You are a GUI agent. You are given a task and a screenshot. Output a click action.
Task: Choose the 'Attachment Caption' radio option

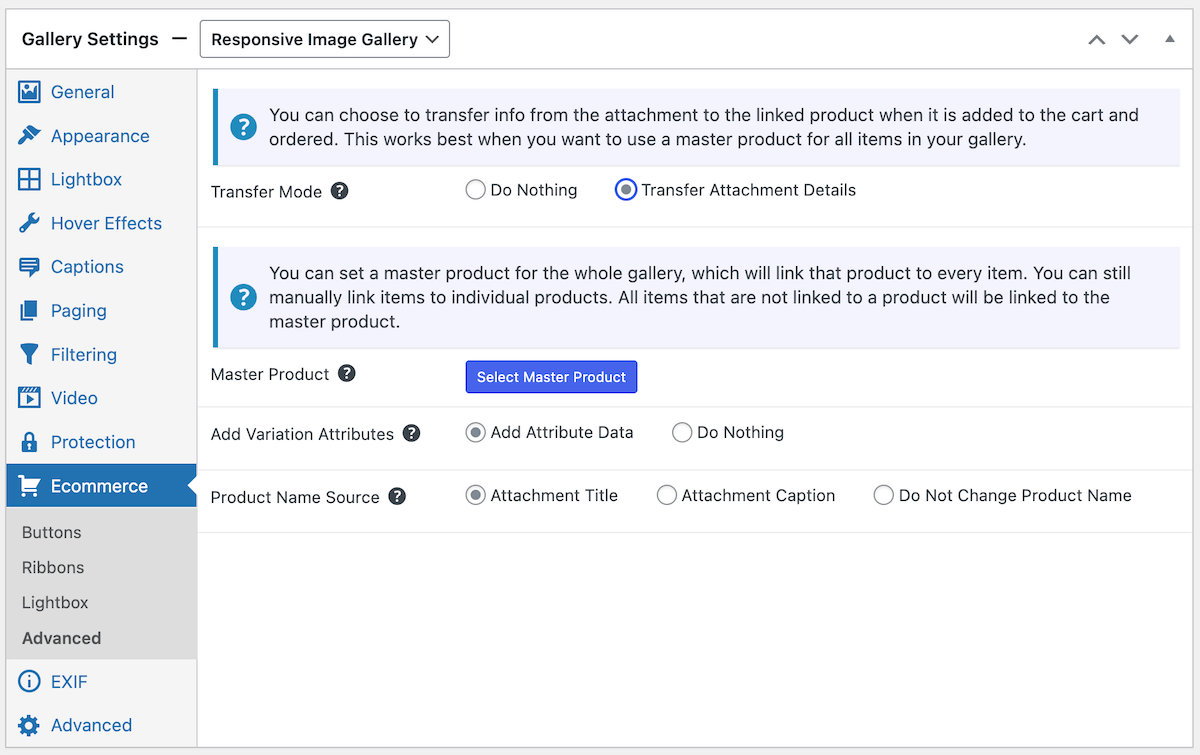(x=667, y=496)
